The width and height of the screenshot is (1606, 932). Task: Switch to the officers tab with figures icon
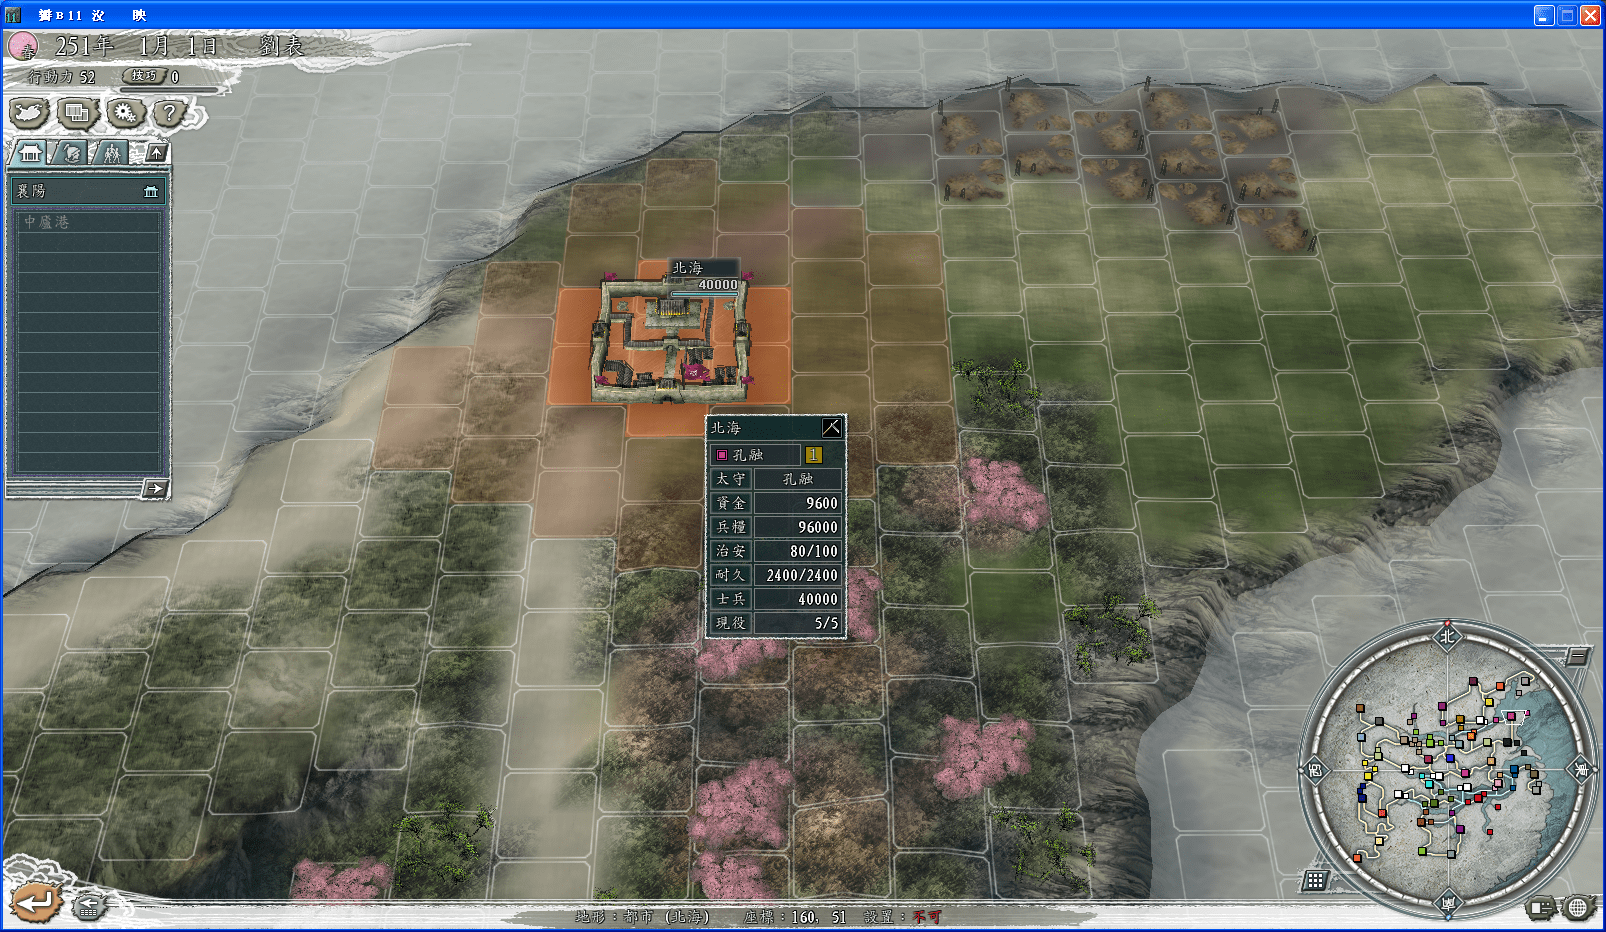click(x=112, y=153)
